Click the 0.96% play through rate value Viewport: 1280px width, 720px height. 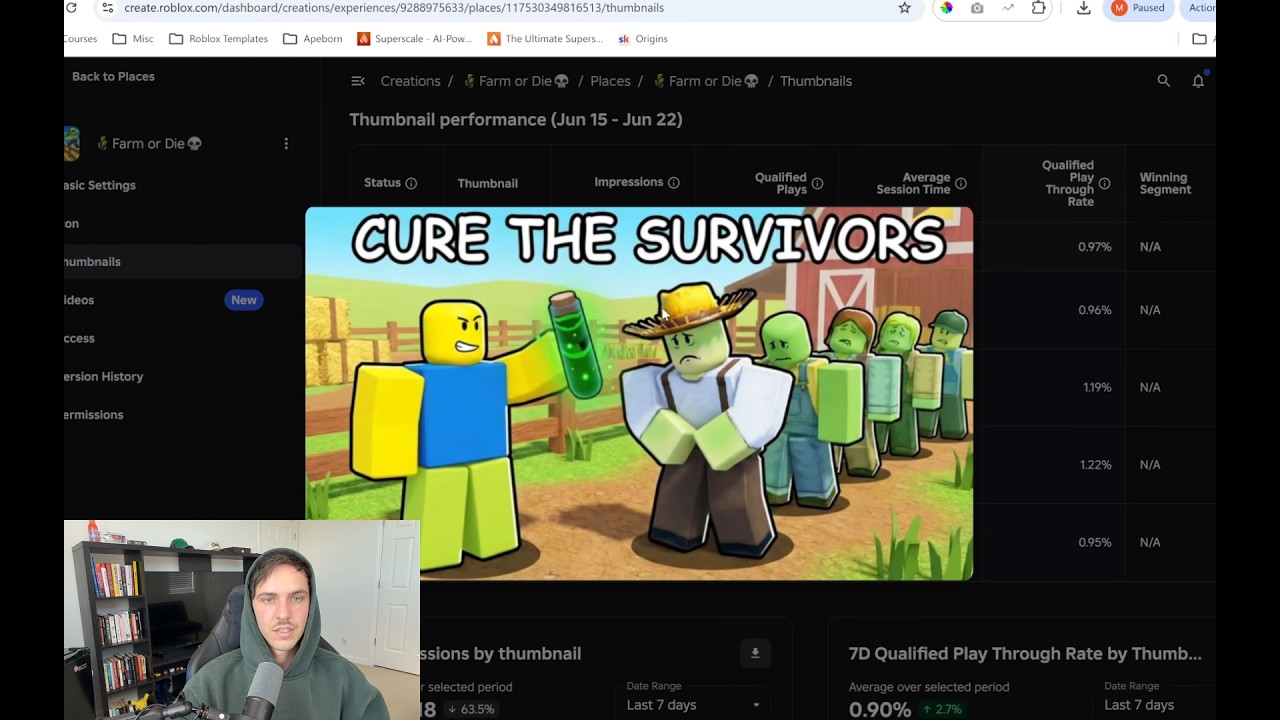pos(1095,310)
